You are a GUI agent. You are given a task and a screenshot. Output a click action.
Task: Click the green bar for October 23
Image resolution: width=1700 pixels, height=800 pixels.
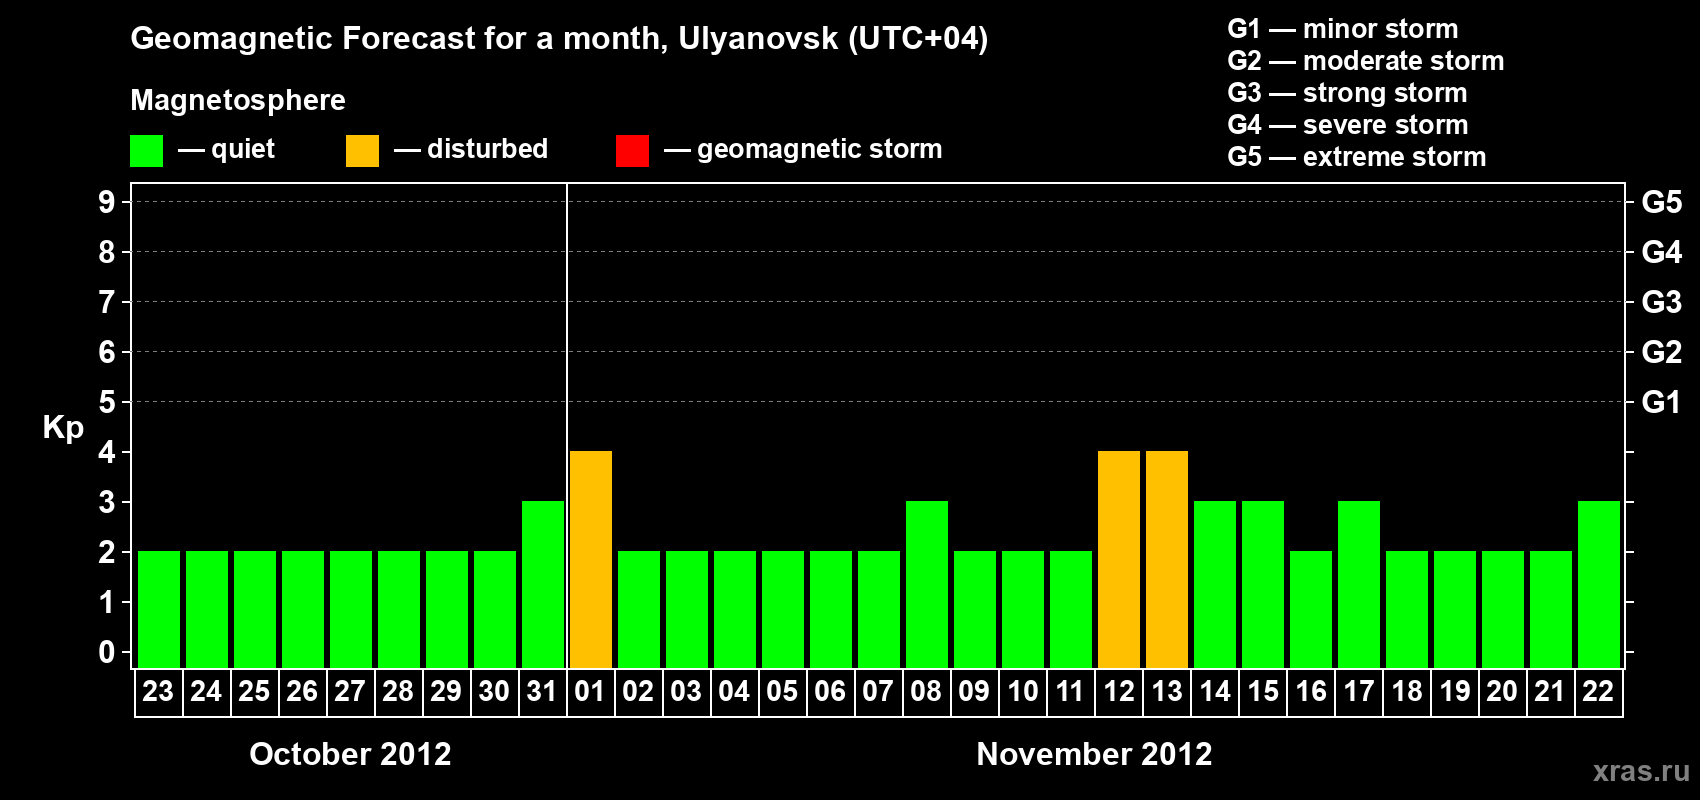tap(159, 609)
